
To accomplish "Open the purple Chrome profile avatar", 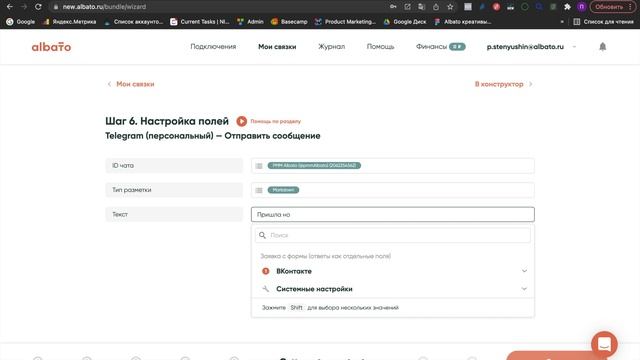I will pyautogui.click(x=582, y=7).
